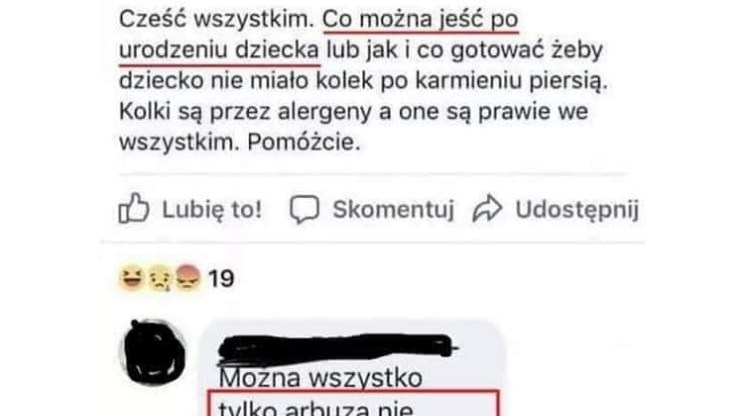Click the "Skomentuj" label
The image size is (742, 416).
tap(393, 209)
